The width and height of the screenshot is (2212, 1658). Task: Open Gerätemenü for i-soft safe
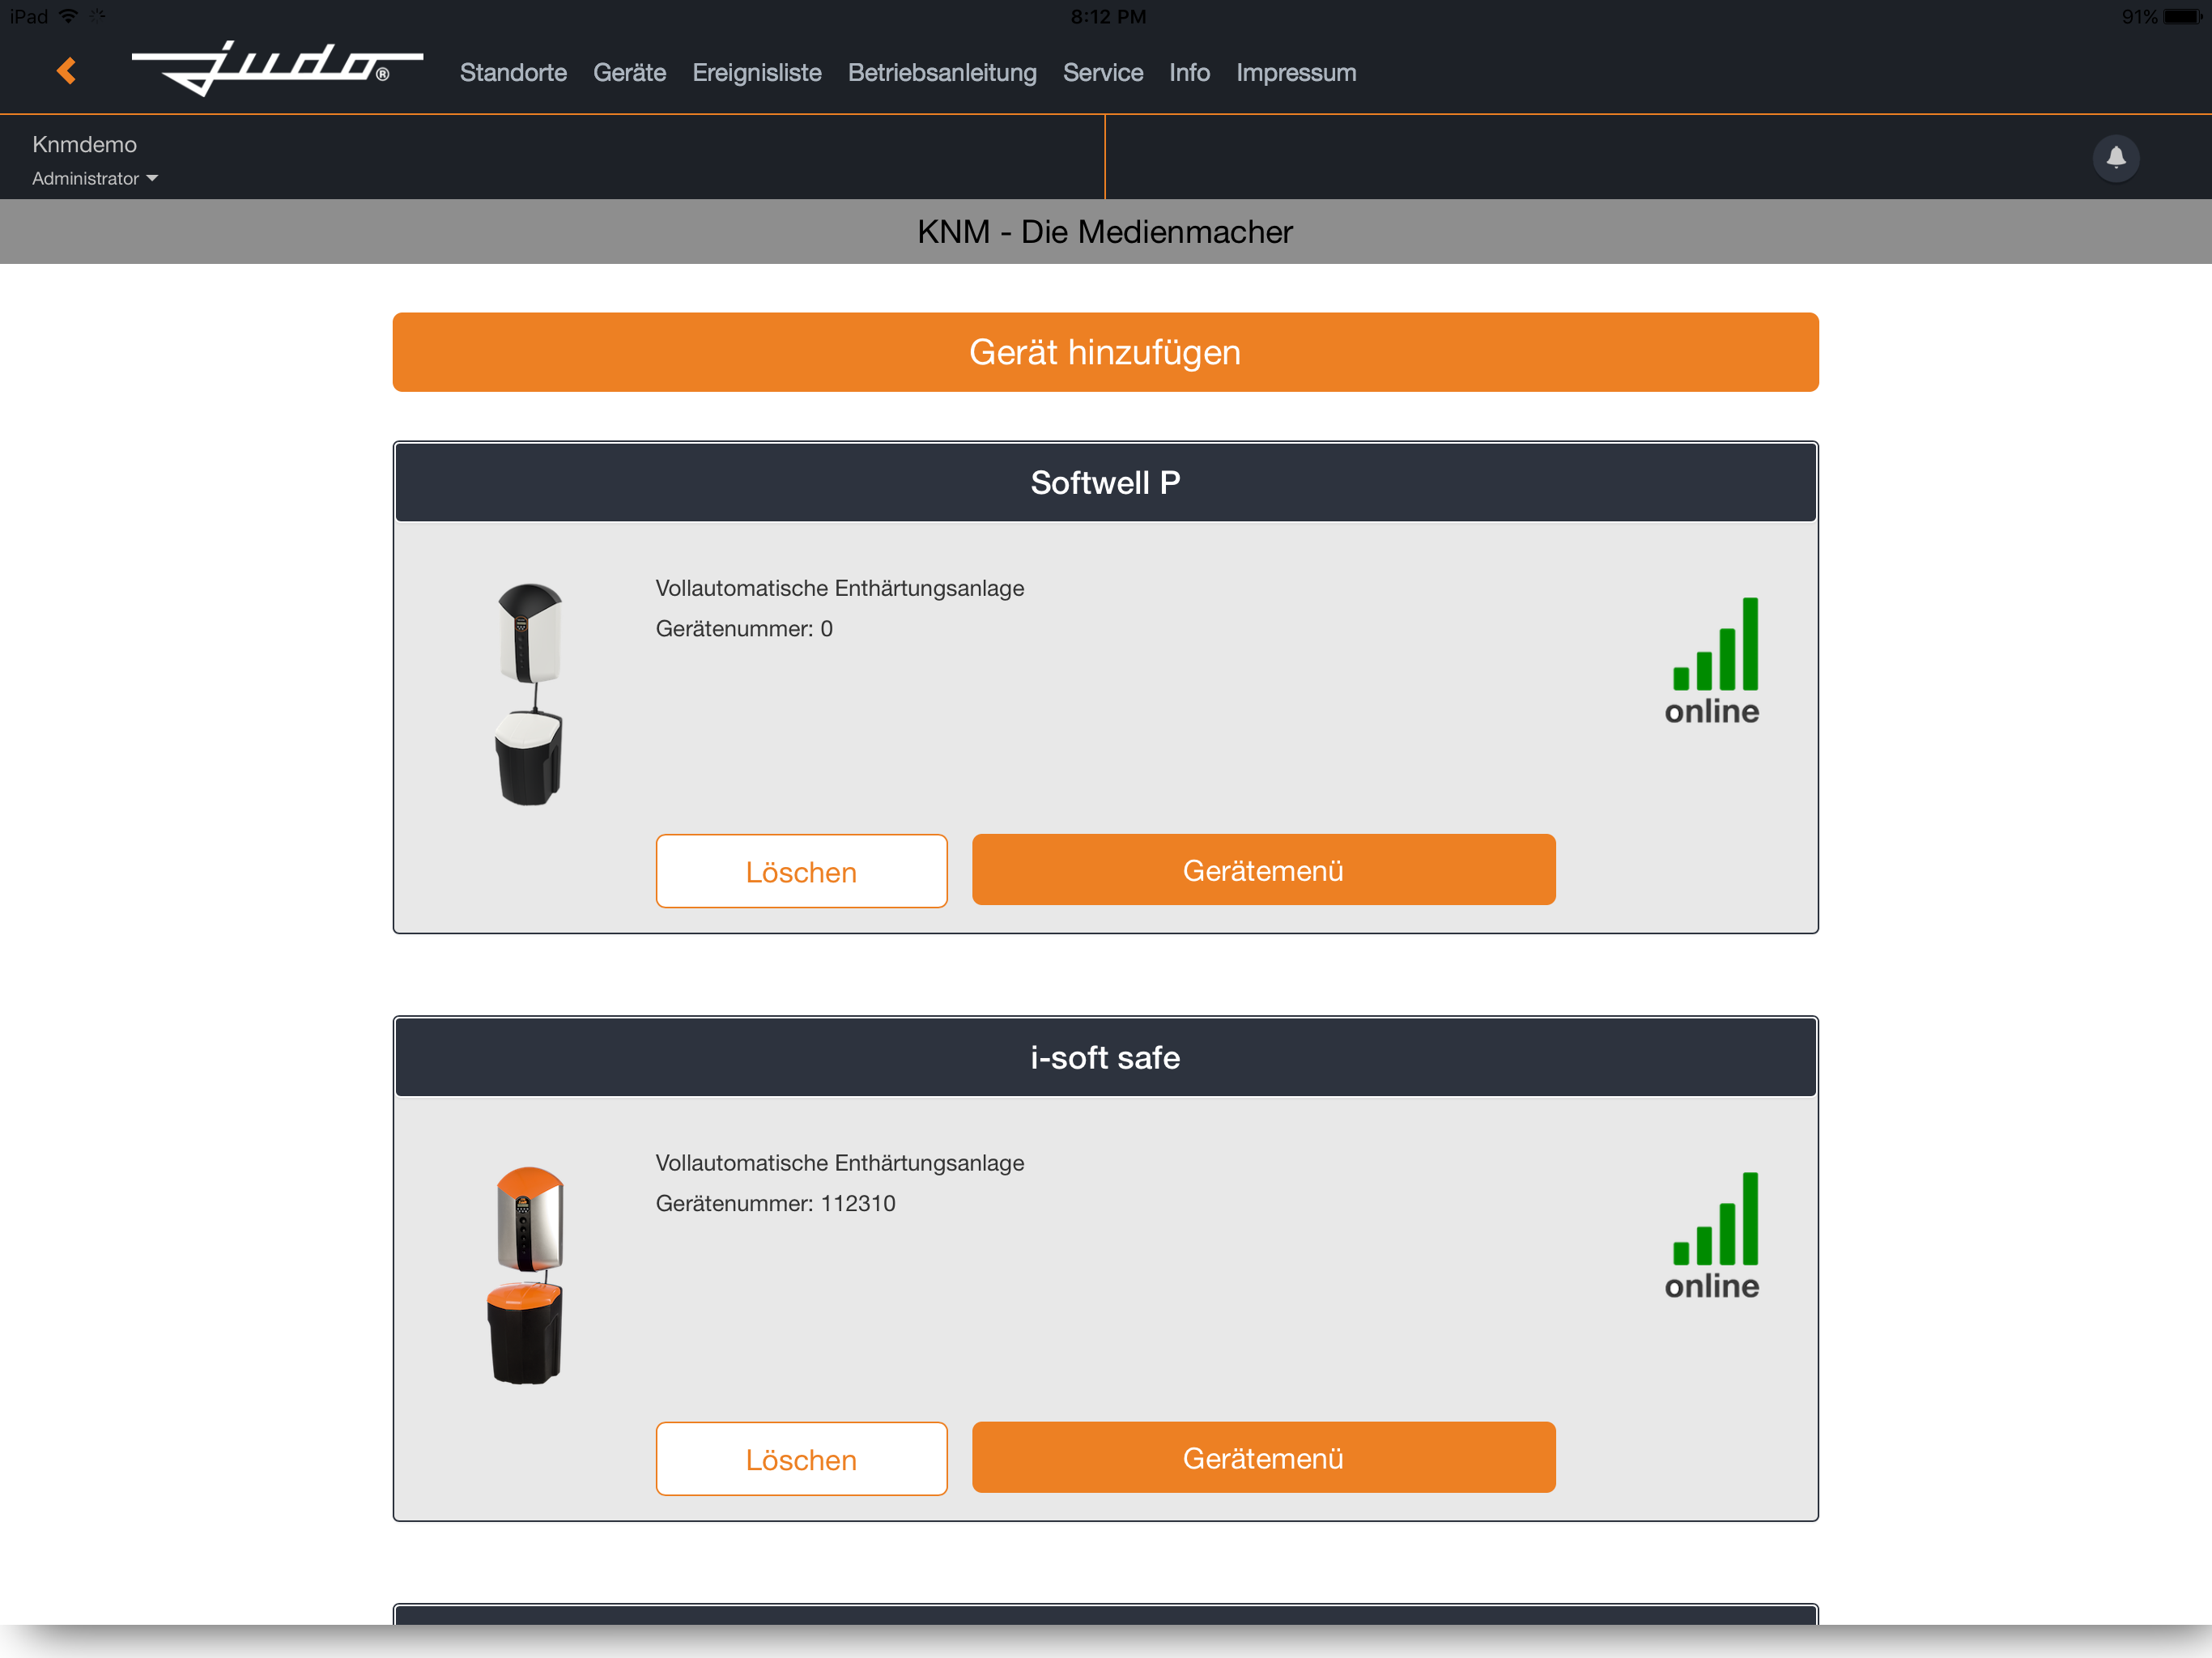1263,1458
